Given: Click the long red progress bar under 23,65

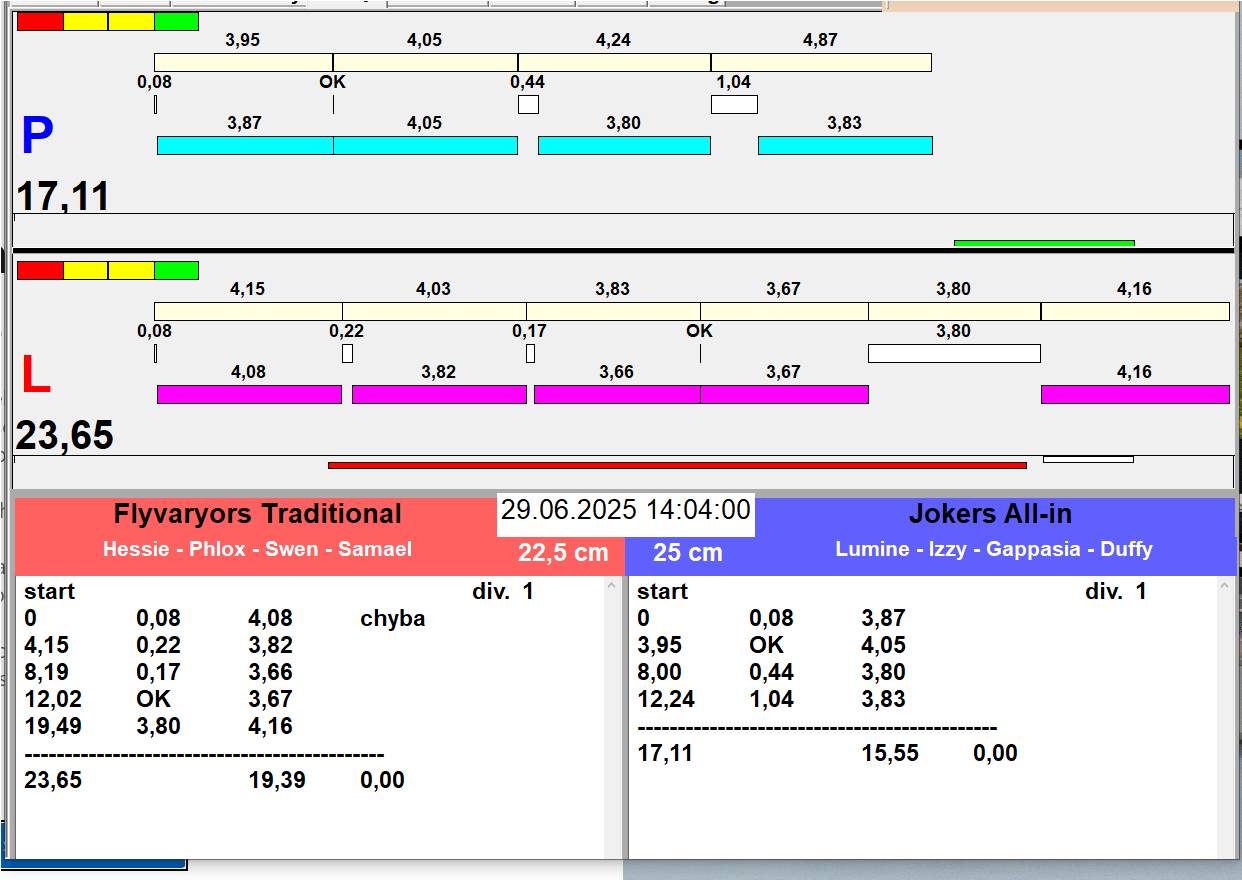Looking at the screenshot, I should [677, 465].
